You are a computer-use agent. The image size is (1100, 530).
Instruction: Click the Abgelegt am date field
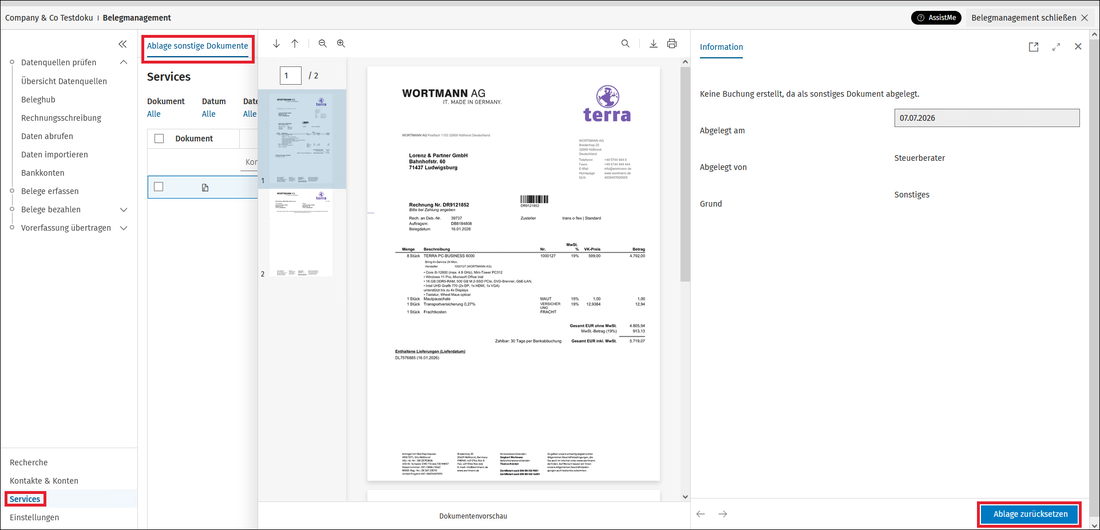(987, 118)
